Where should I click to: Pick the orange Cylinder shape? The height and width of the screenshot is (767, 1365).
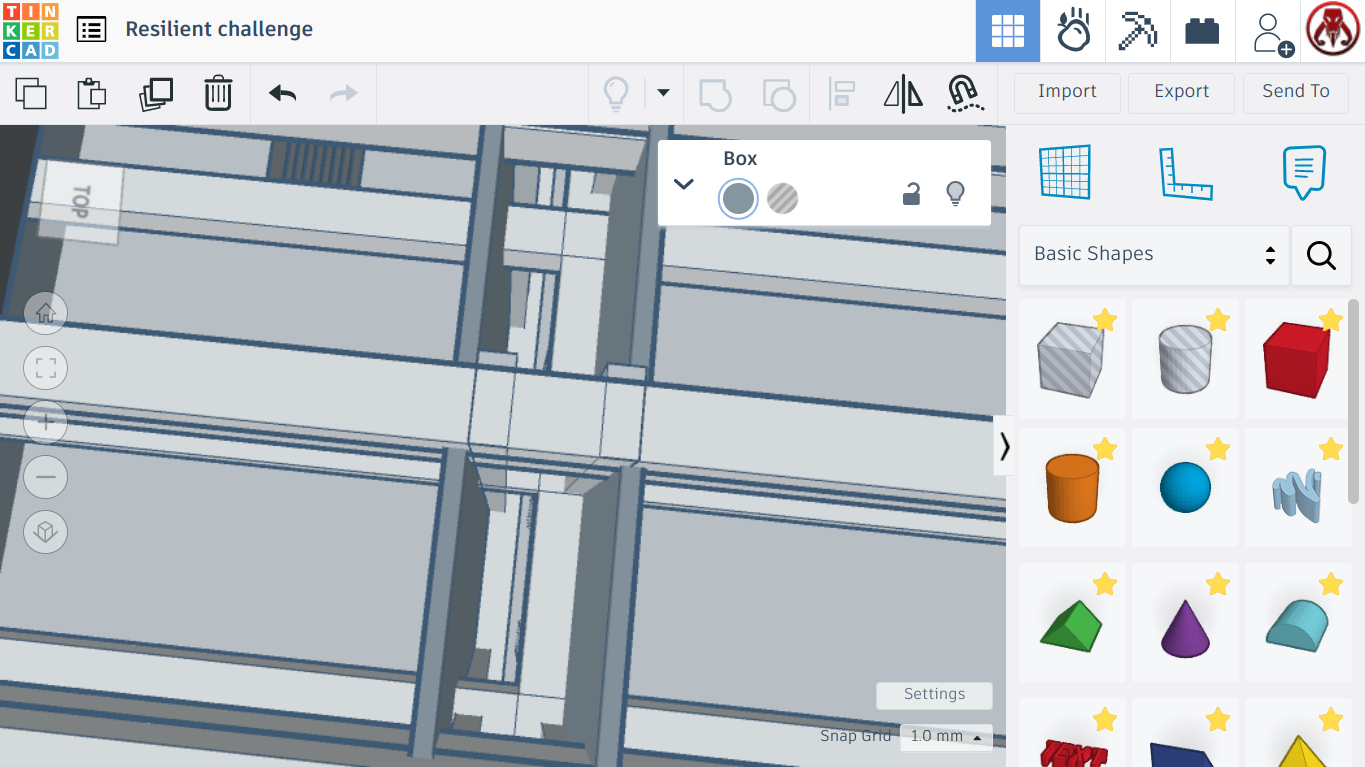pyautogui.click(x=1072, y=488)
